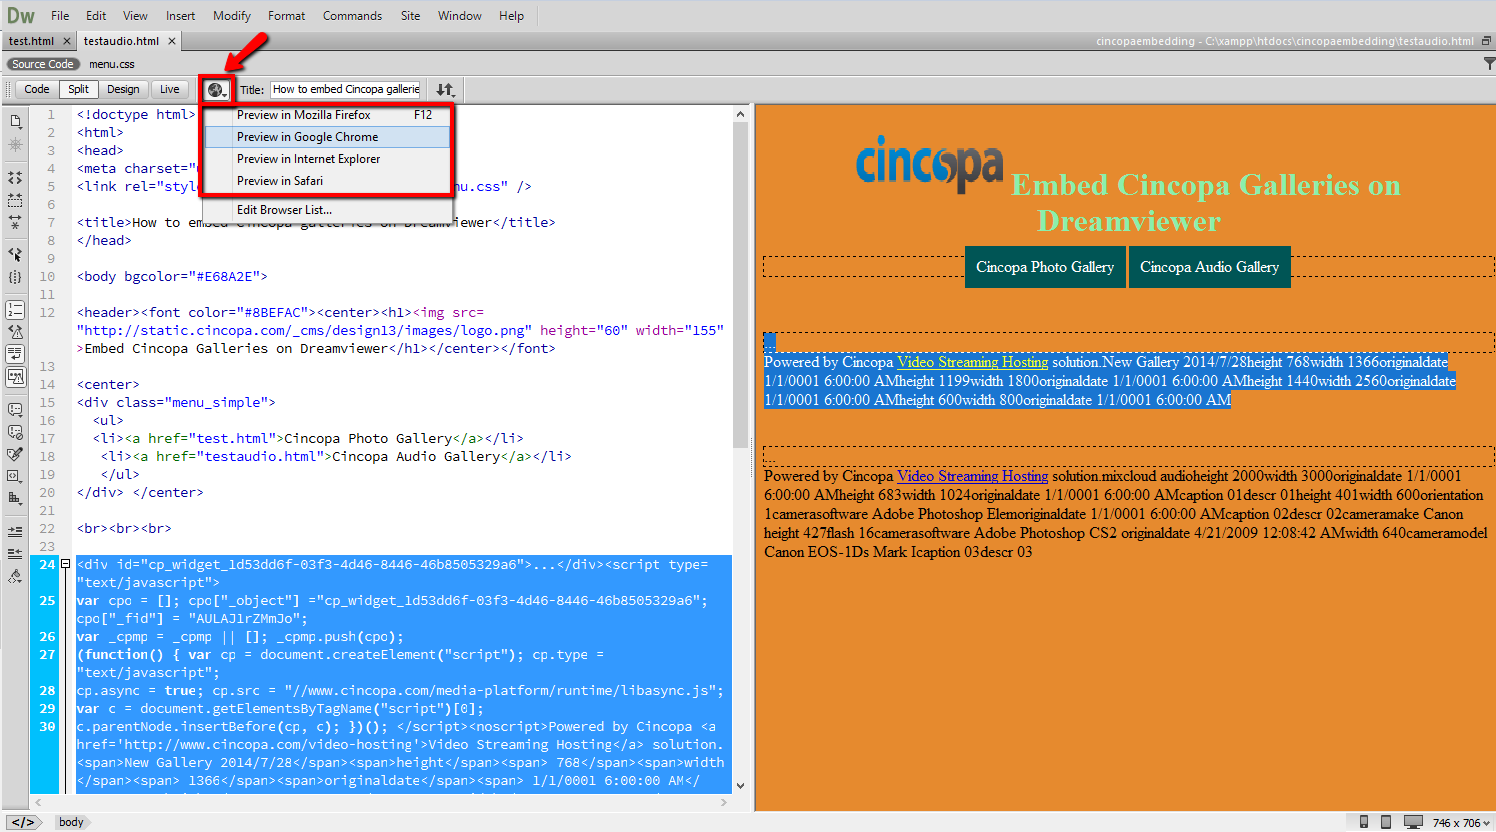Toggle Line Numbers in coding toolbar

16,310
